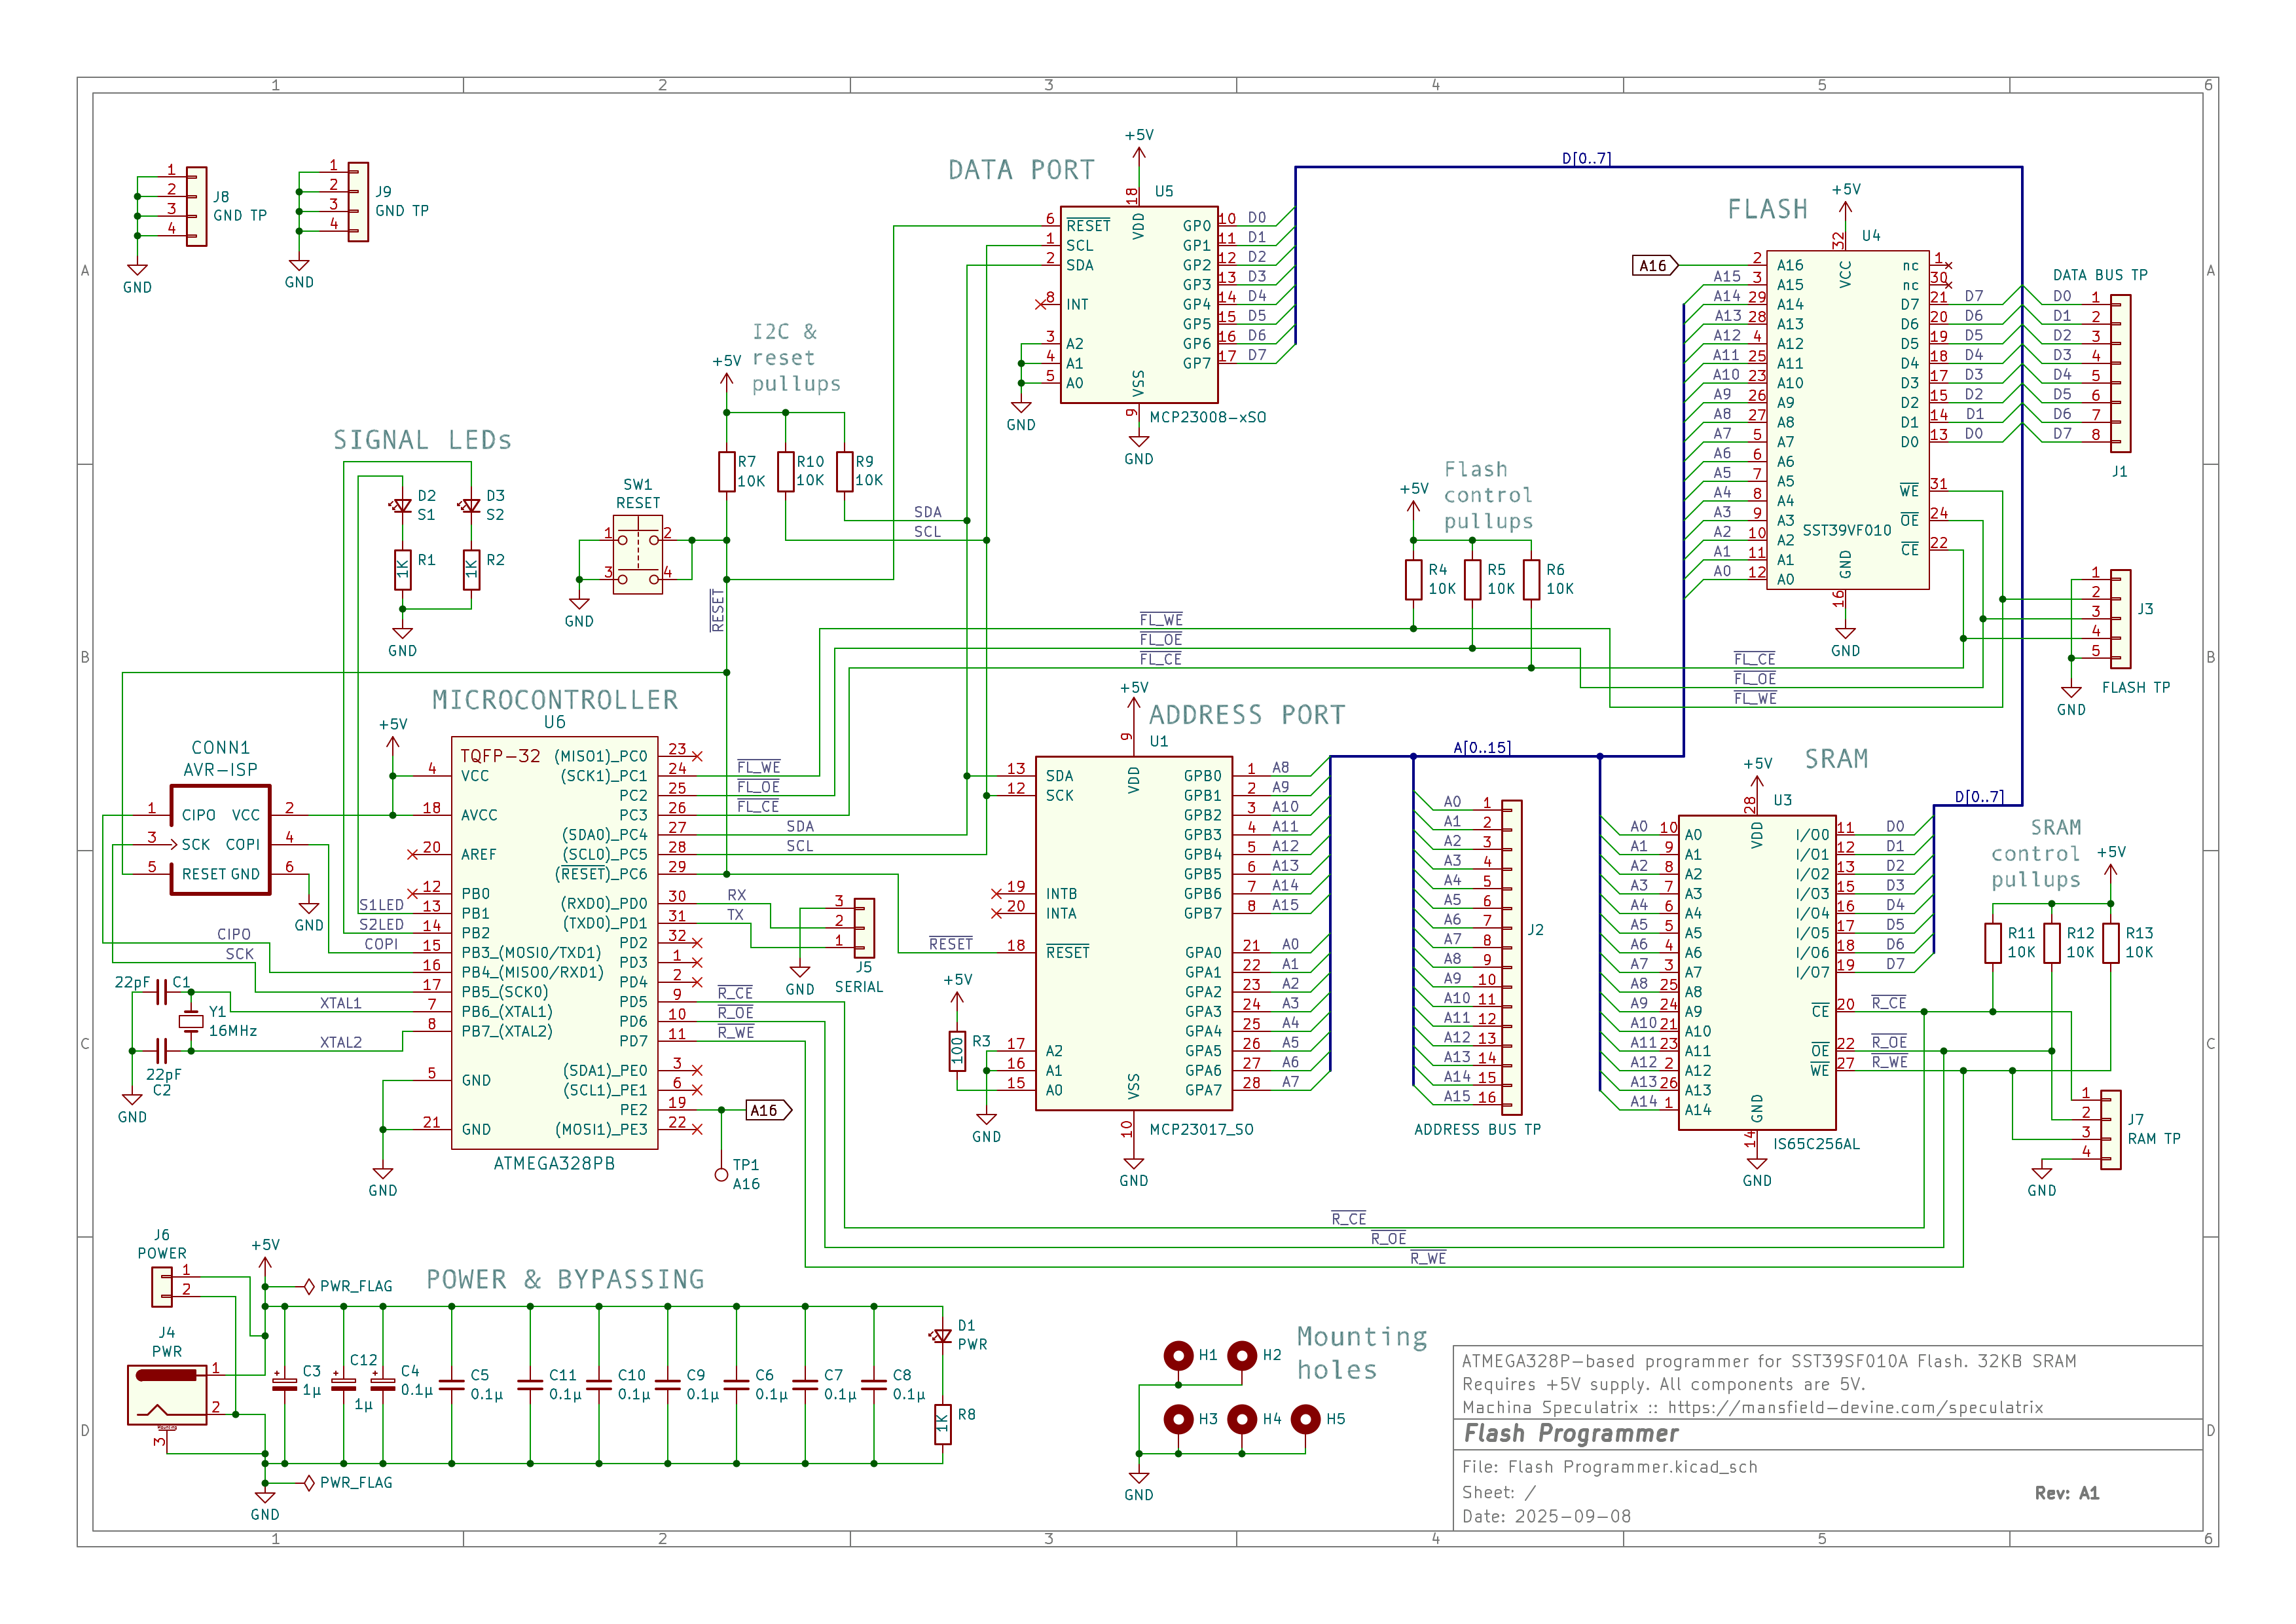This screenshot has width=2296, height=1624.
Task: Select the J5 SERIAL connector symbol
Action: (864, 928)
